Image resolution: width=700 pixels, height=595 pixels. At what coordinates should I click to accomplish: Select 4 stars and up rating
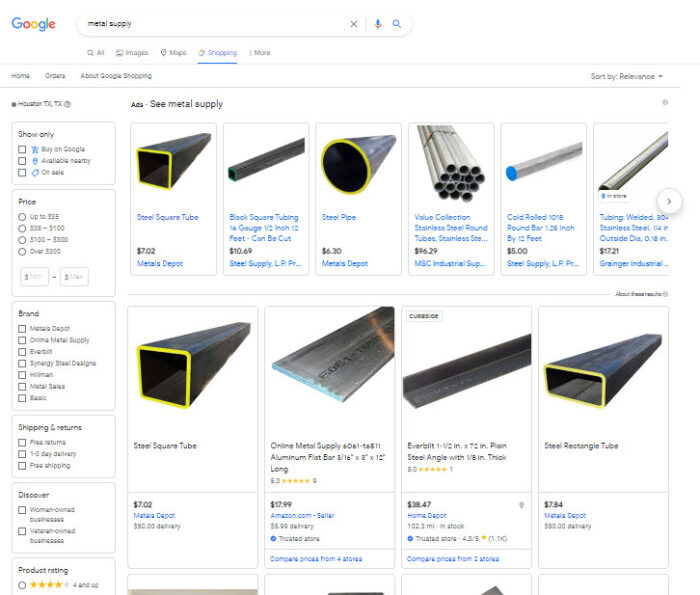(22, 585)
